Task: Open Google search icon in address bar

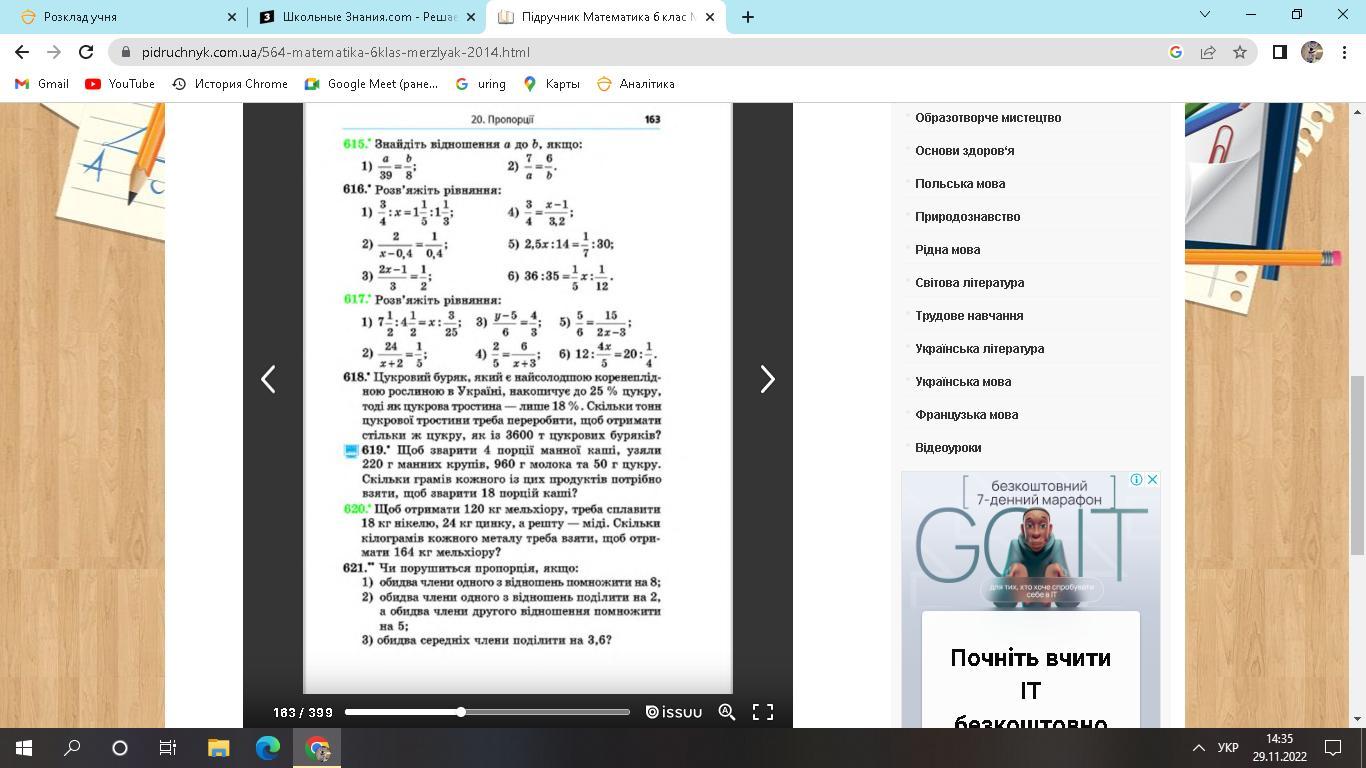Action: 1176,52
